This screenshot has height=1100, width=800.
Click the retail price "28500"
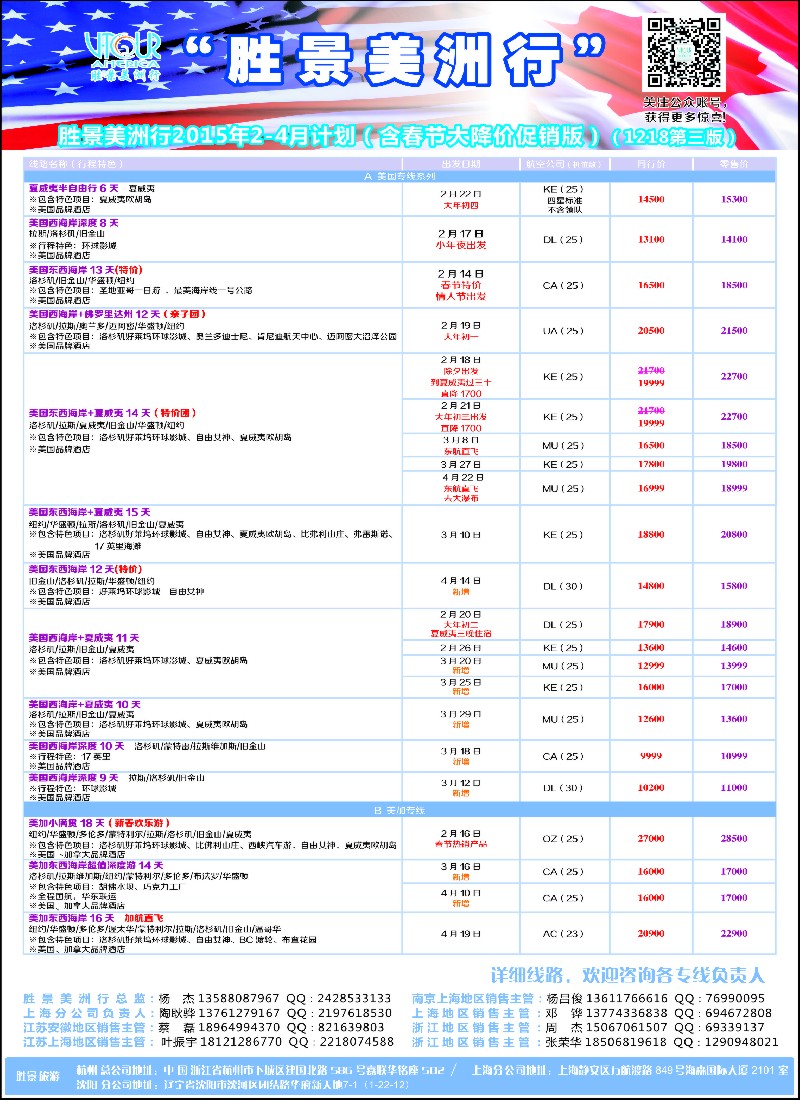tap(734, 838)
